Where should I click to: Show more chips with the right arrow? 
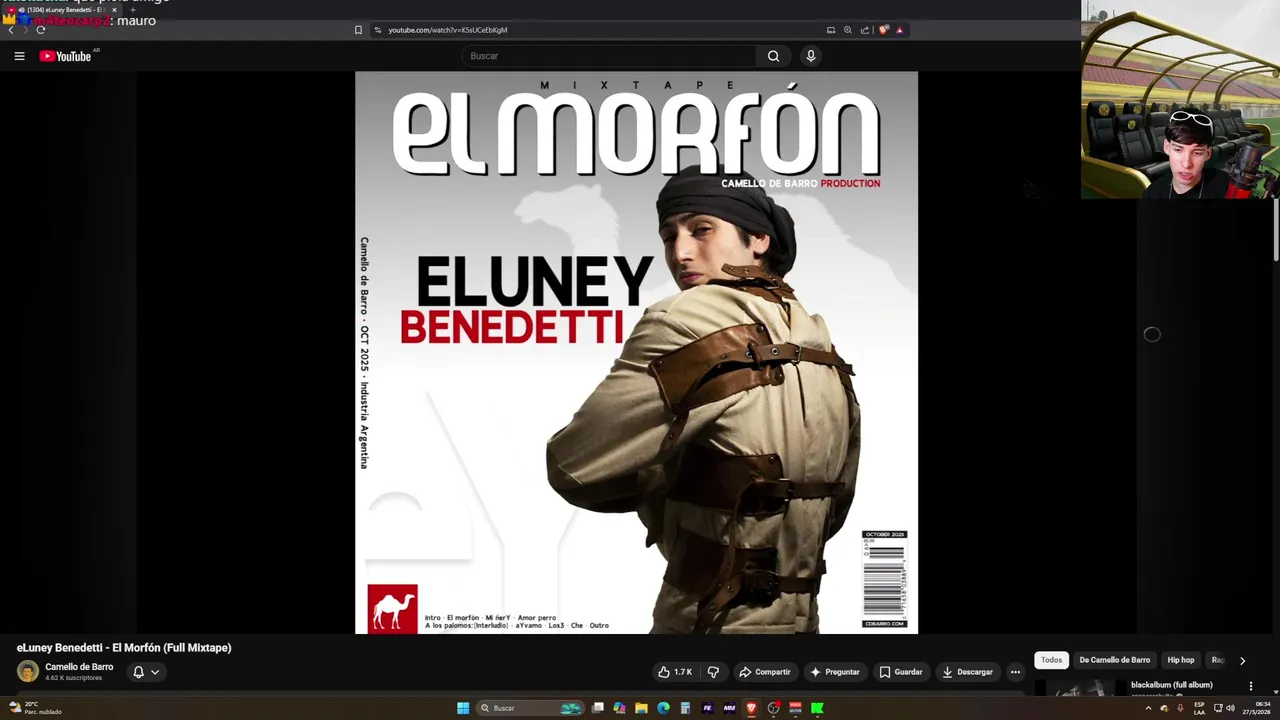(x=1242, y=660)
